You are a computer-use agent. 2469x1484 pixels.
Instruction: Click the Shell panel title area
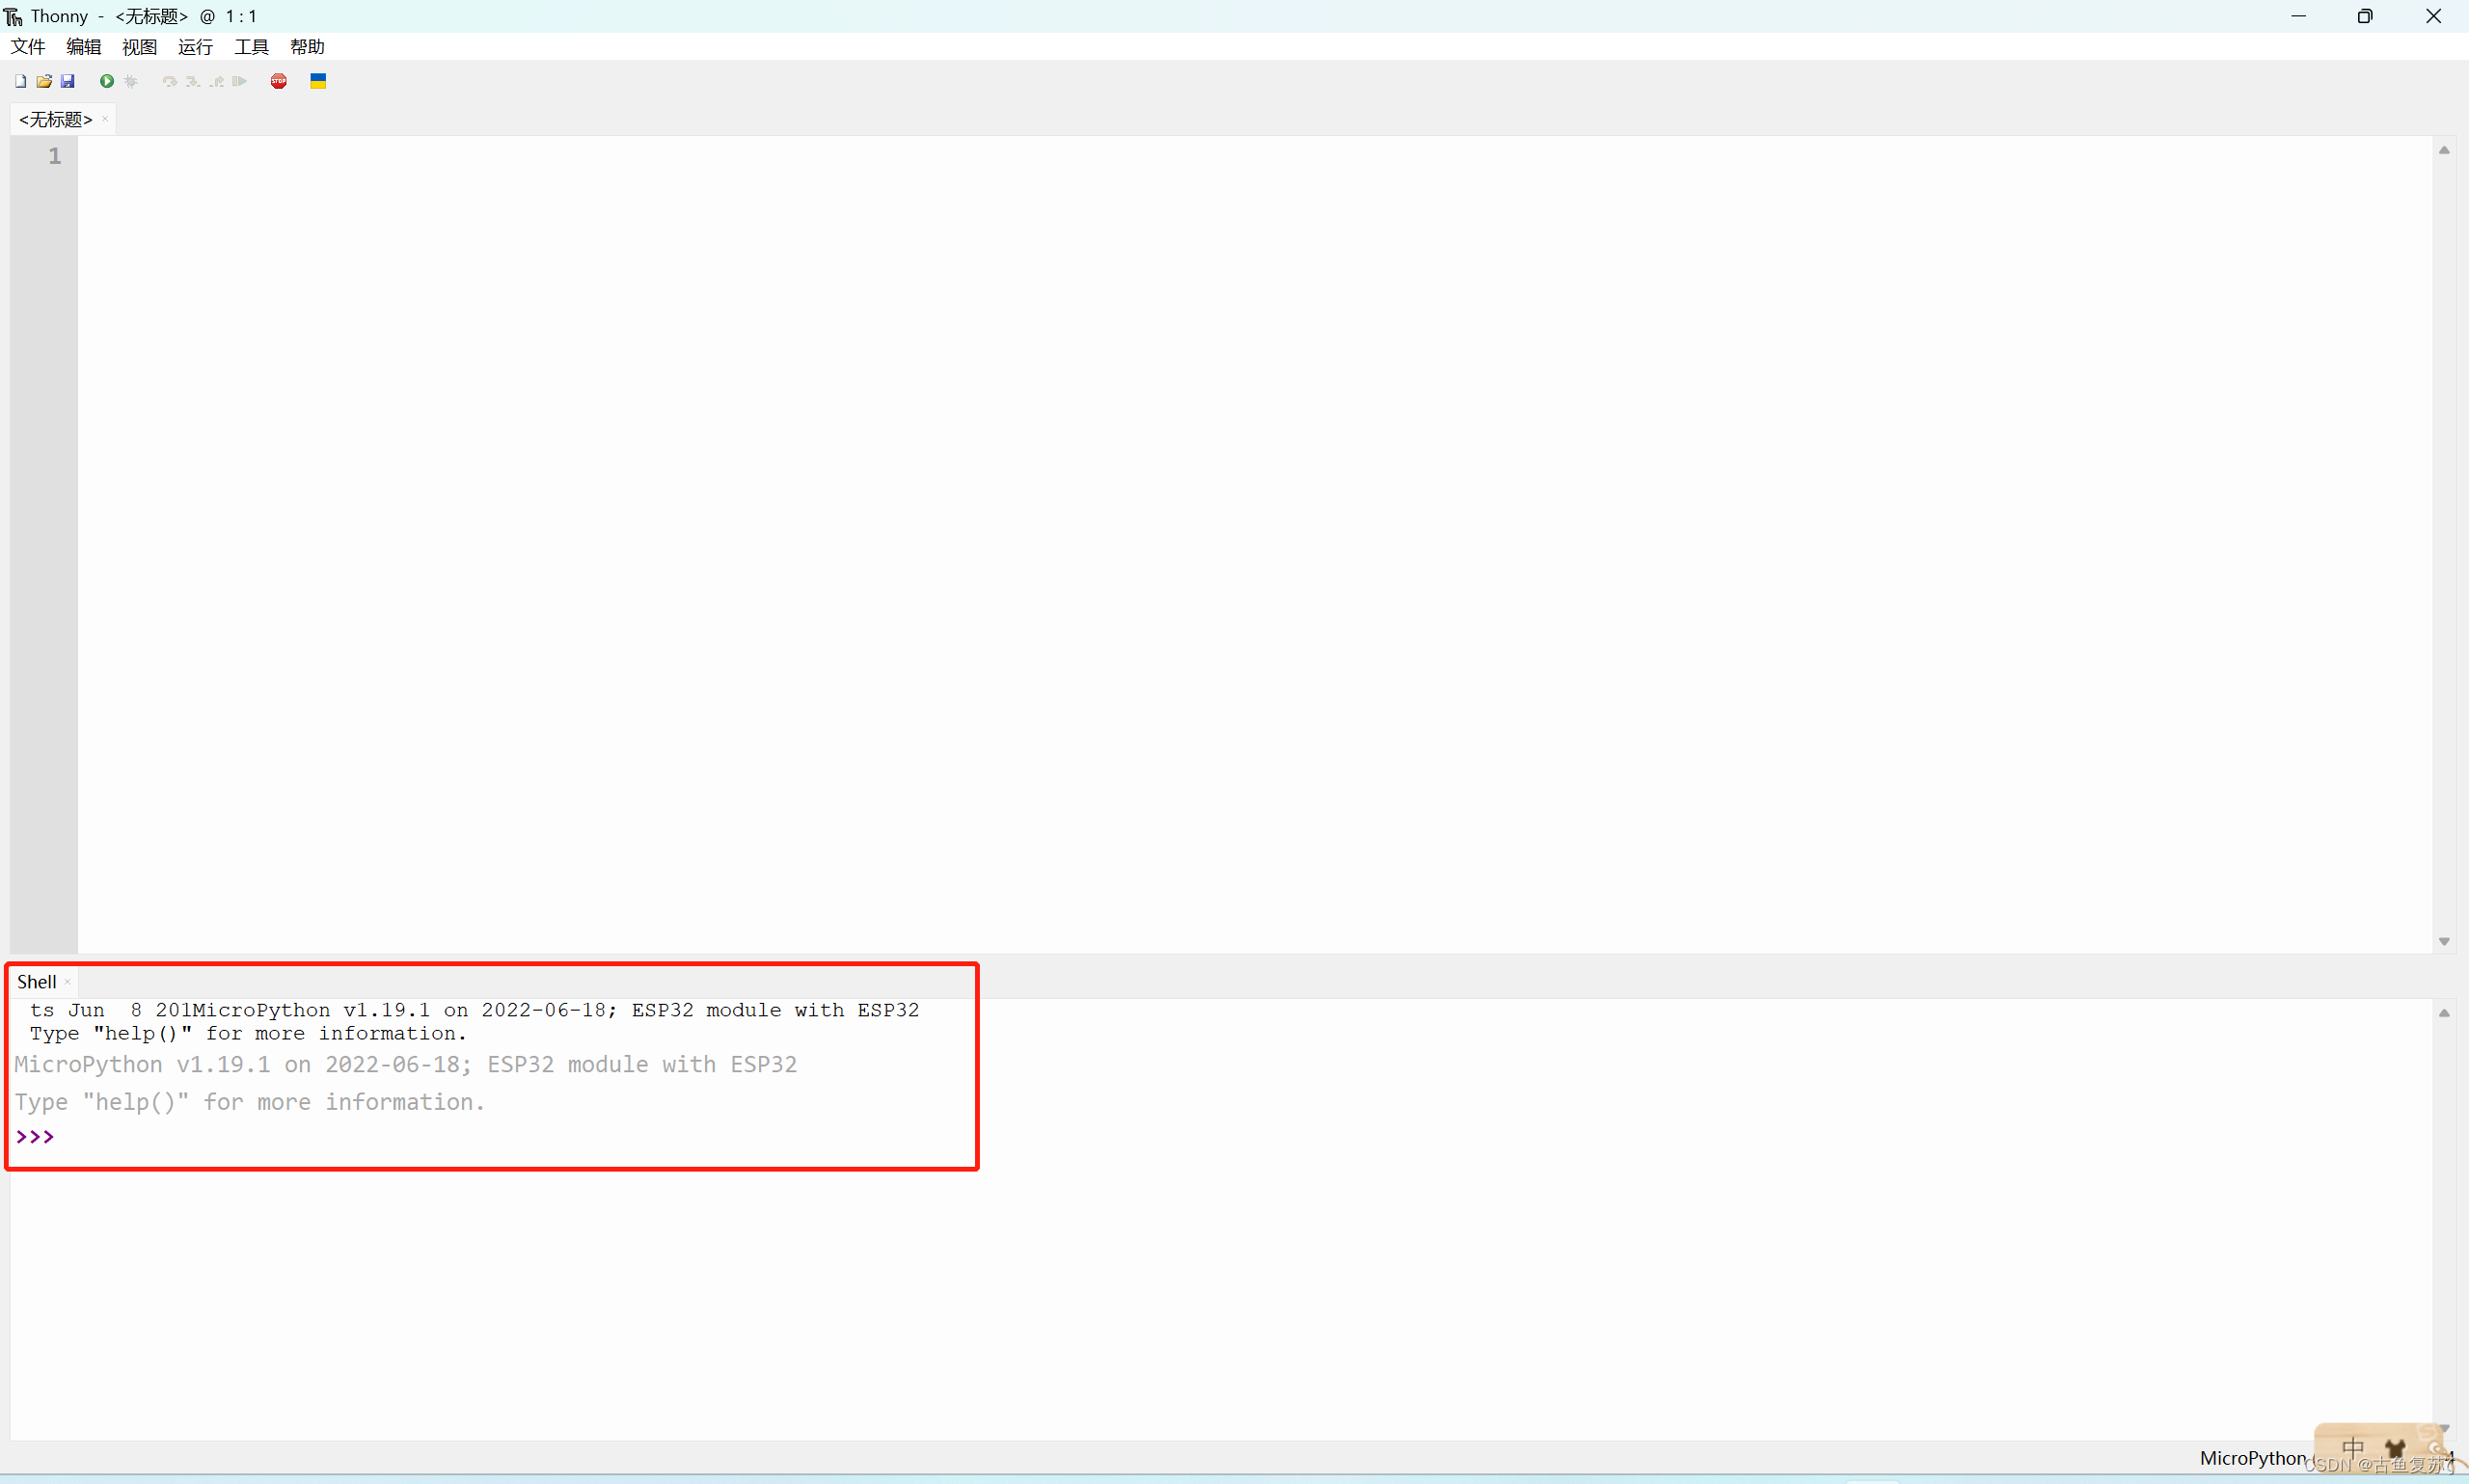click(36, 980)
